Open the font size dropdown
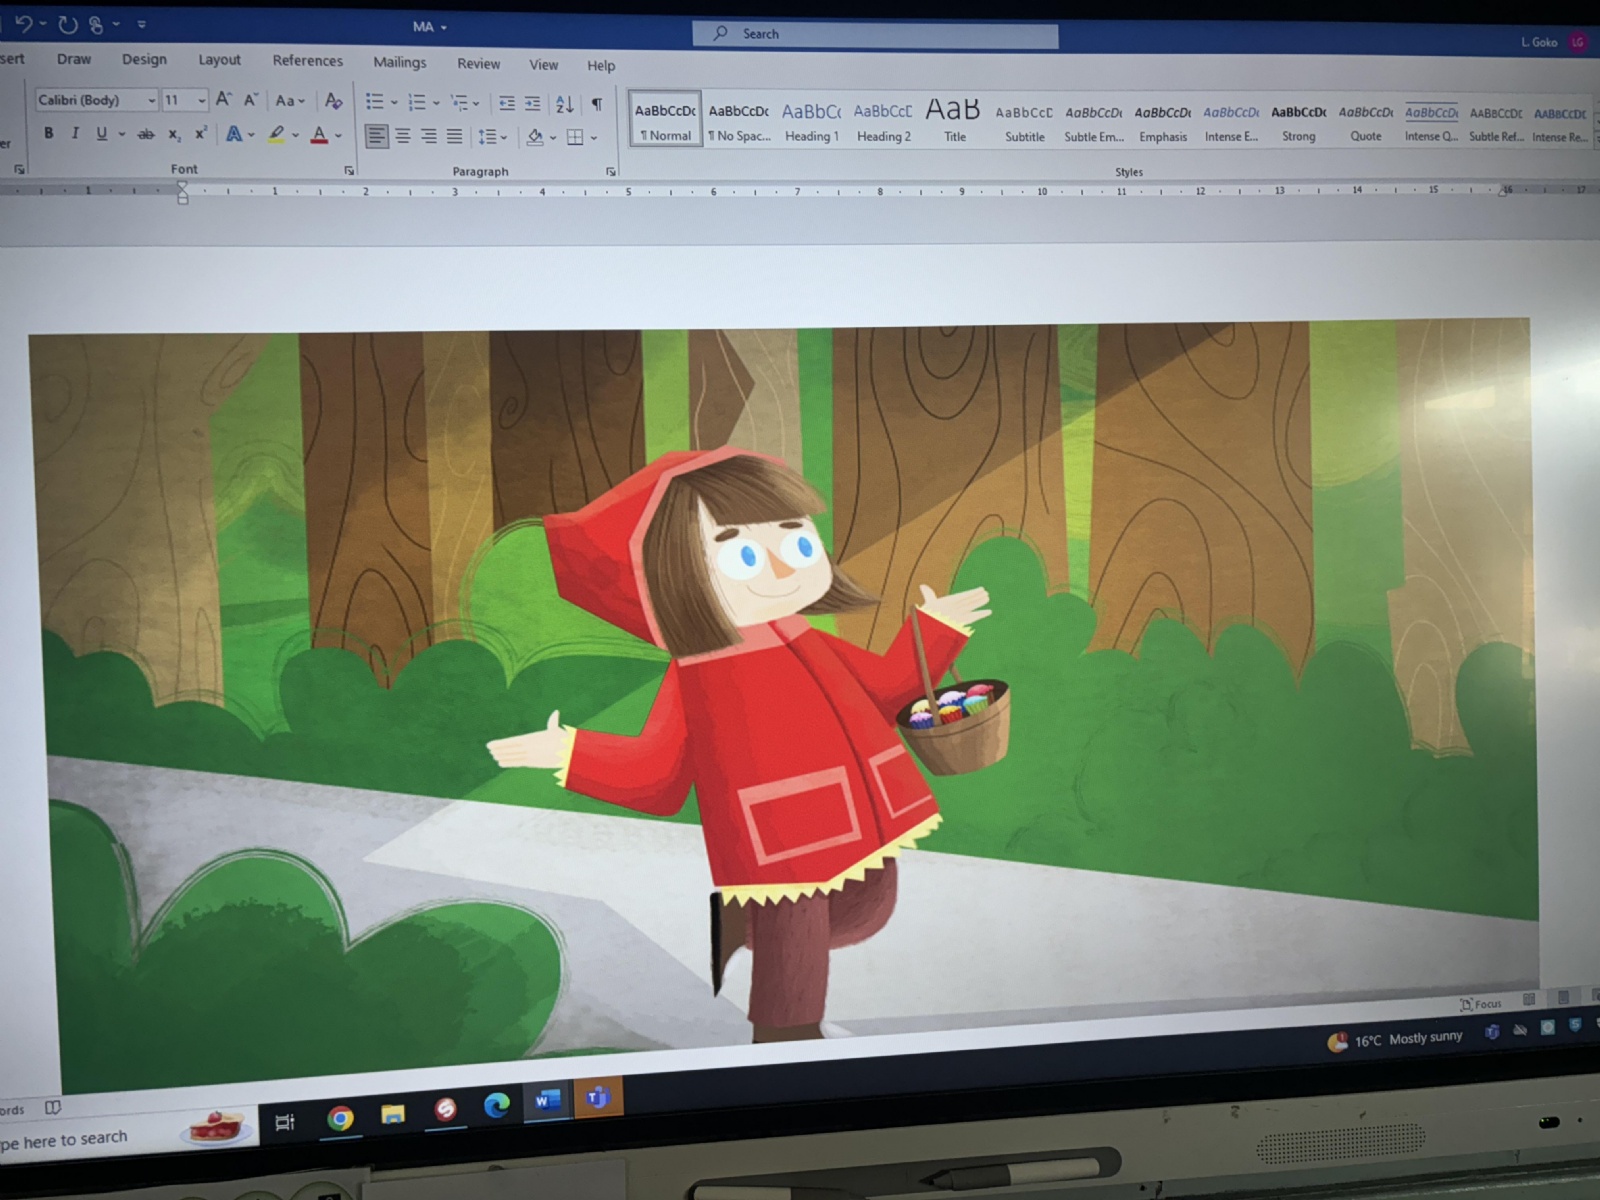1600x1200 pixels. (201, 100)
